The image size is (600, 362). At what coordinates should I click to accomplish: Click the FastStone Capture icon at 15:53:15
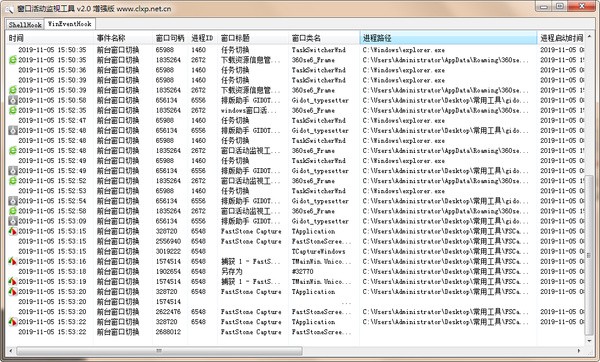[13, 231]
